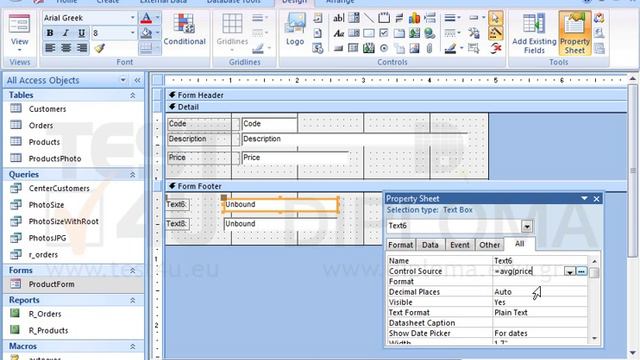The image size is (640, 360).
Task: Select the Unbound text box beside Text8
Action: pos(281,224)
